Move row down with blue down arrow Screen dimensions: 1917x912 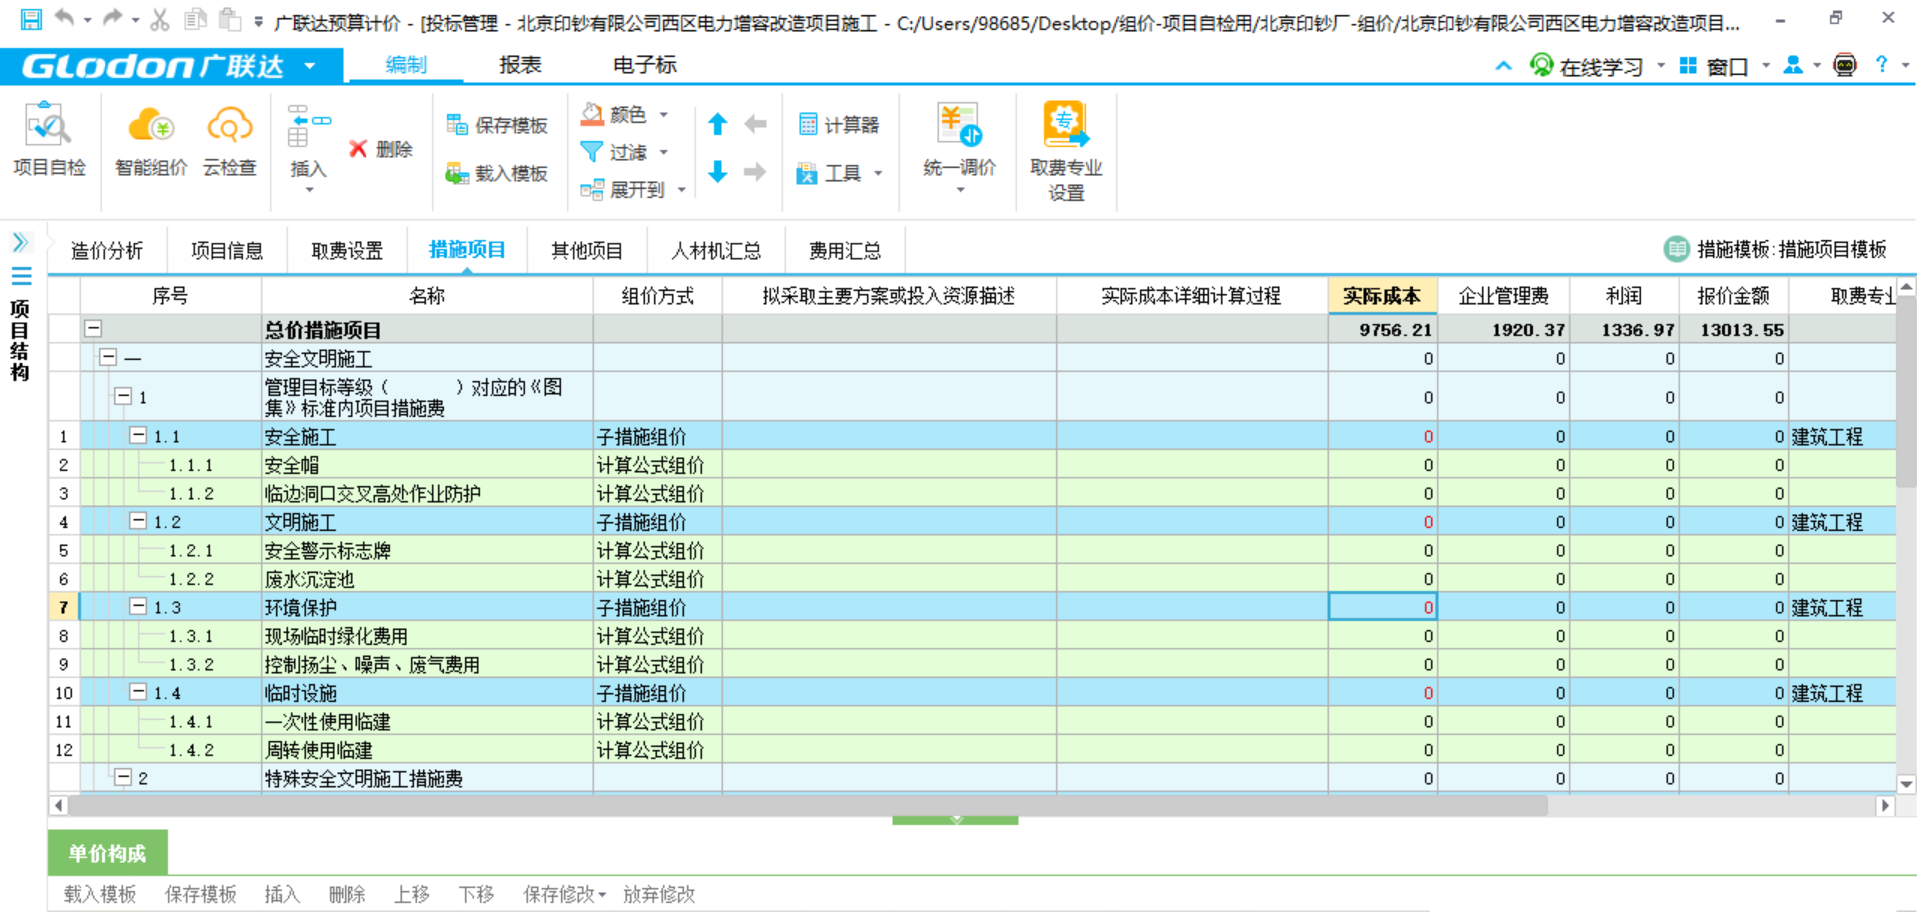pos(717,172)
